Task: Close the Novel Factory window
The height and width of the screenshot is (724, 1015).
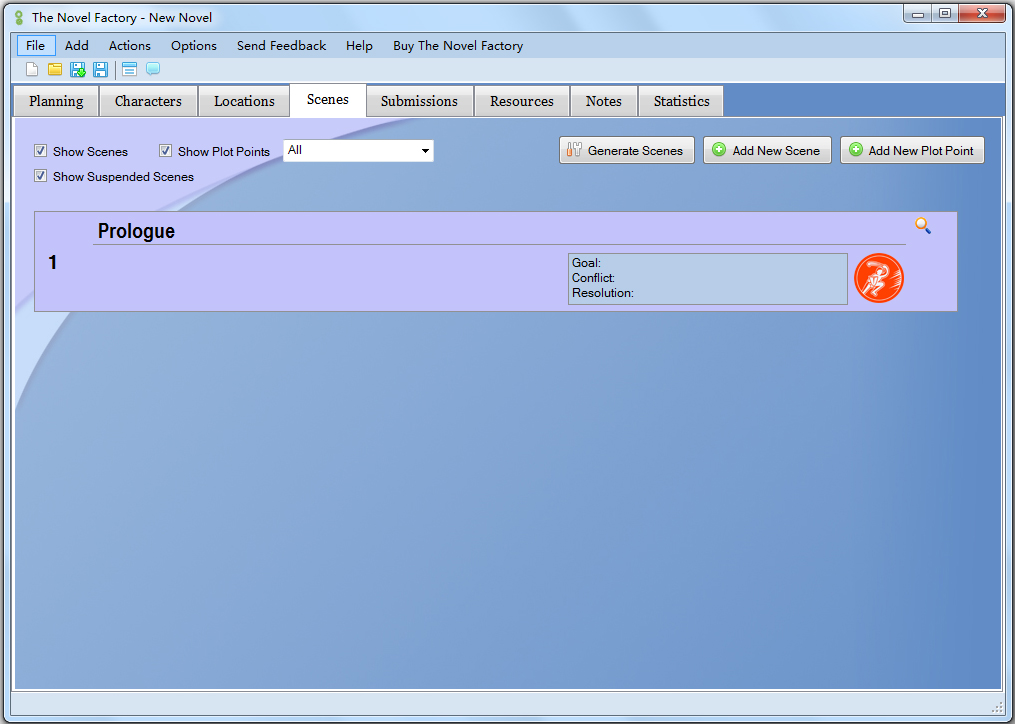Action: 982,14
